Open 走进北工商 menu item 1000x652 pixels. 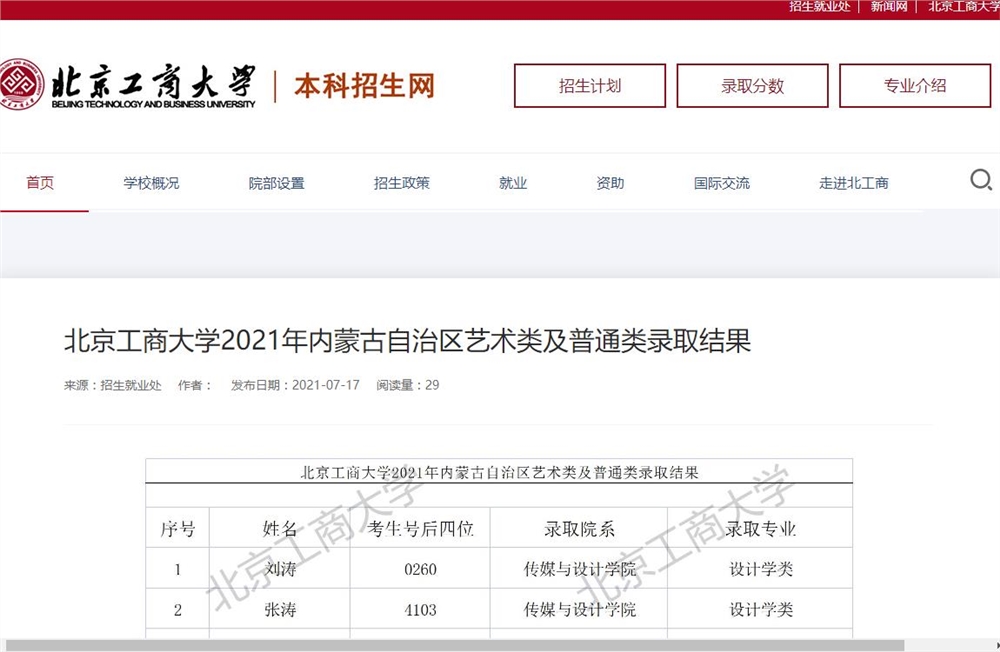click(x=854, y=183)
